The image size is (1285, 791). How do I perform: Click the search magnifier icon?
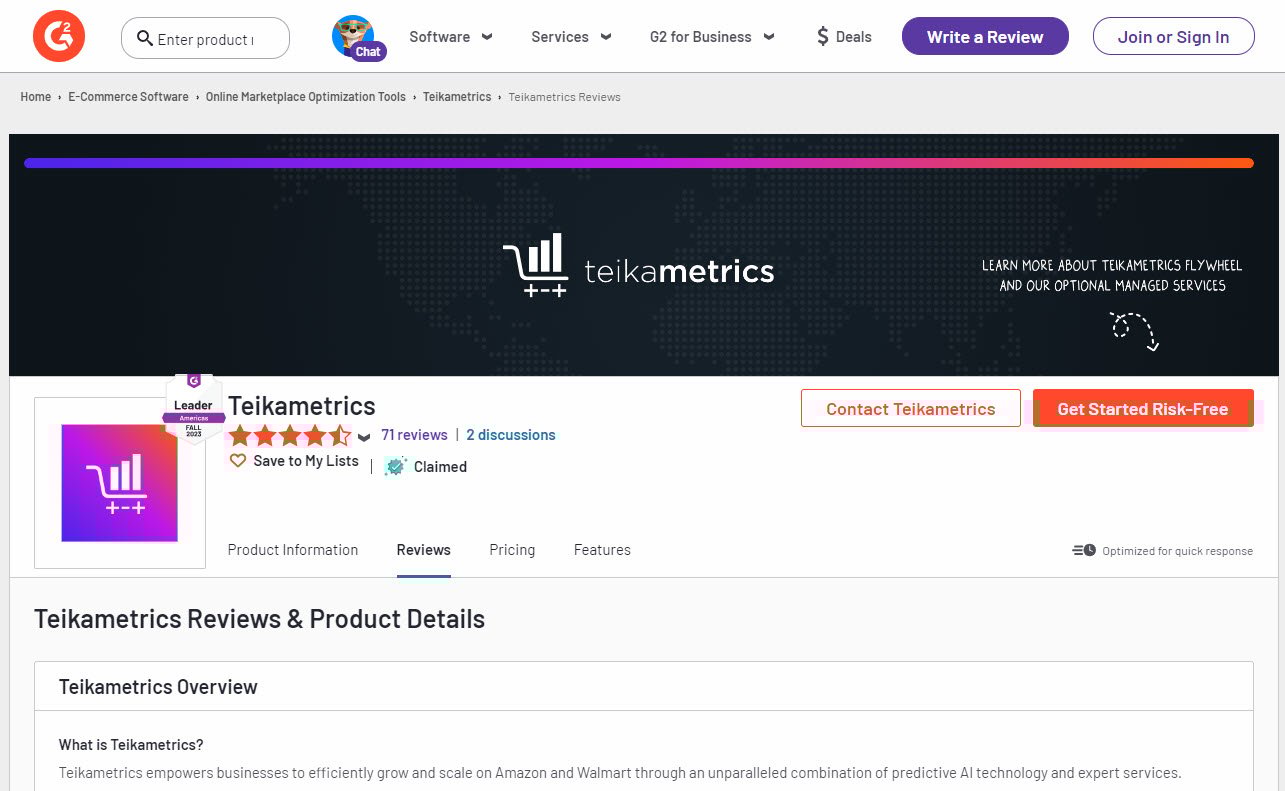click(x=145, y=38)
